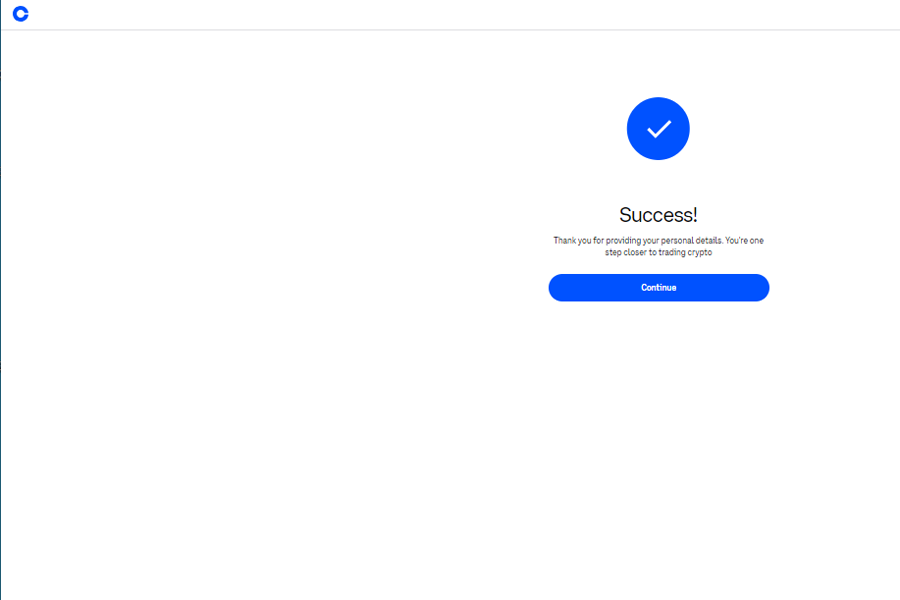Click the tick mark inside the blue circle
The image size is (900, 600).
point(659,129)
